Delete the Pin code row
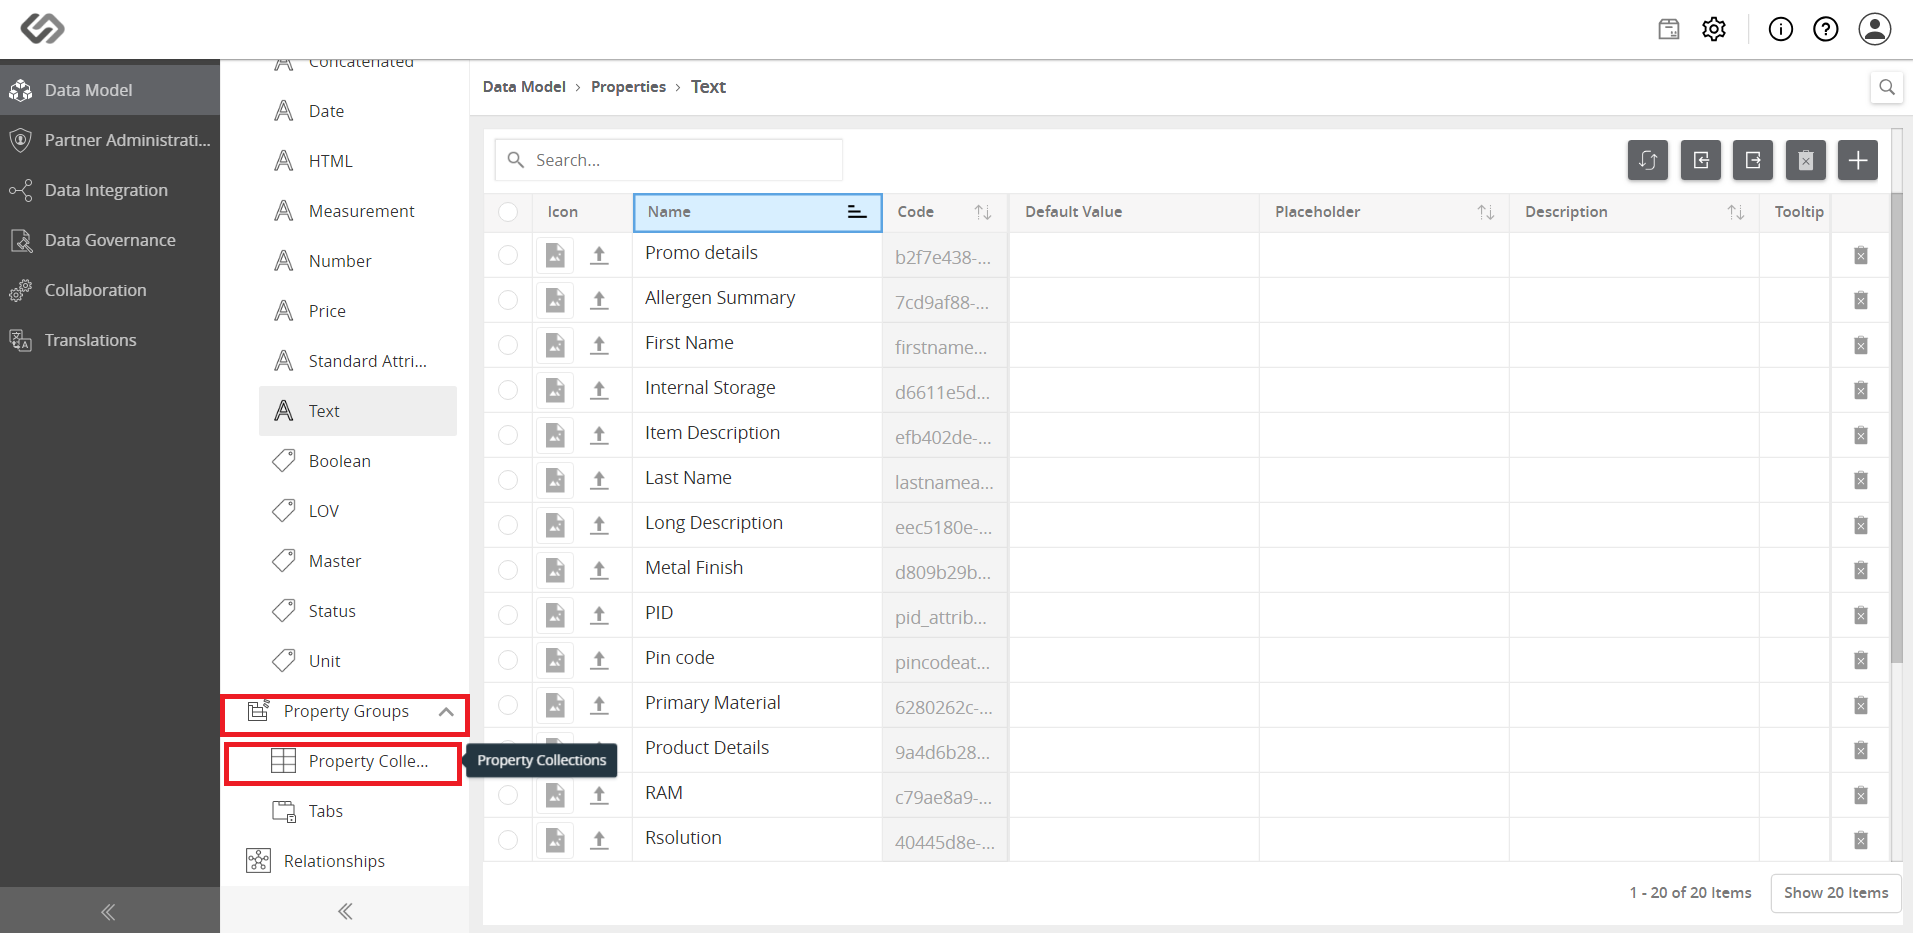1913x933 pixels. (x=1861, y=660)
